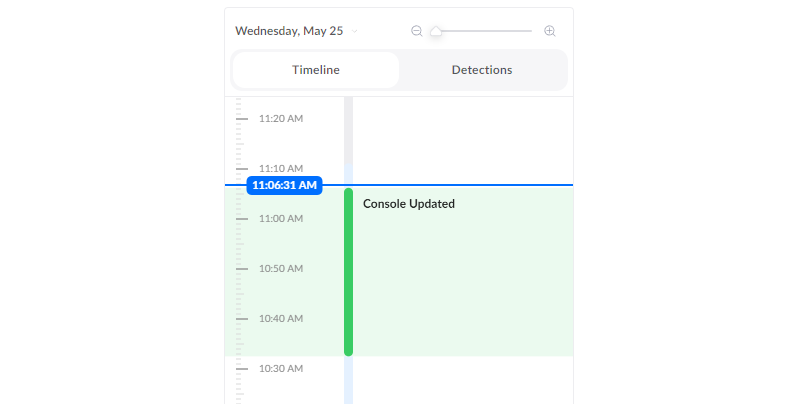Click the zoom slider track right end
The image size is (800, 404).
pyautogui.click(x=530, y=31)
